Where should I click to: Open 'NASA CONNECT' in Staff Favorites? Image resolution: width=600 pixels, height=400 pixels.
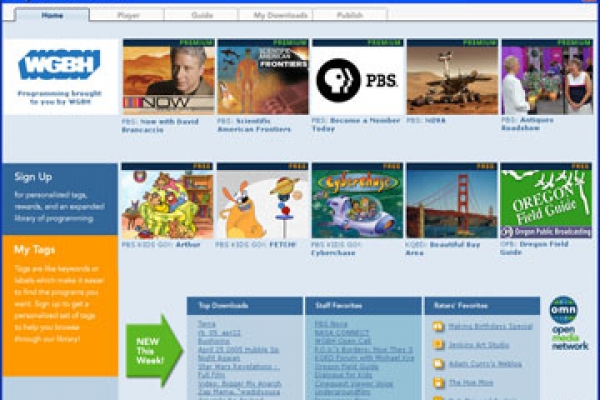(x=342, y=332)
